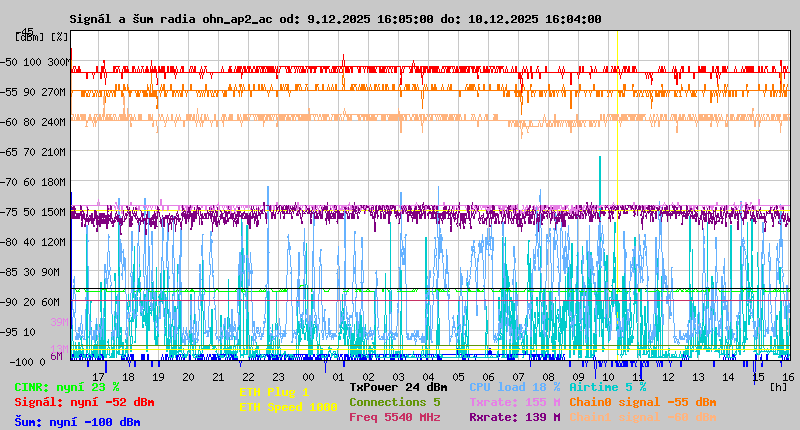
Task: Click the red Signál -52 dBm legend label
Action: pyautogui.click(x=84, y=402)
